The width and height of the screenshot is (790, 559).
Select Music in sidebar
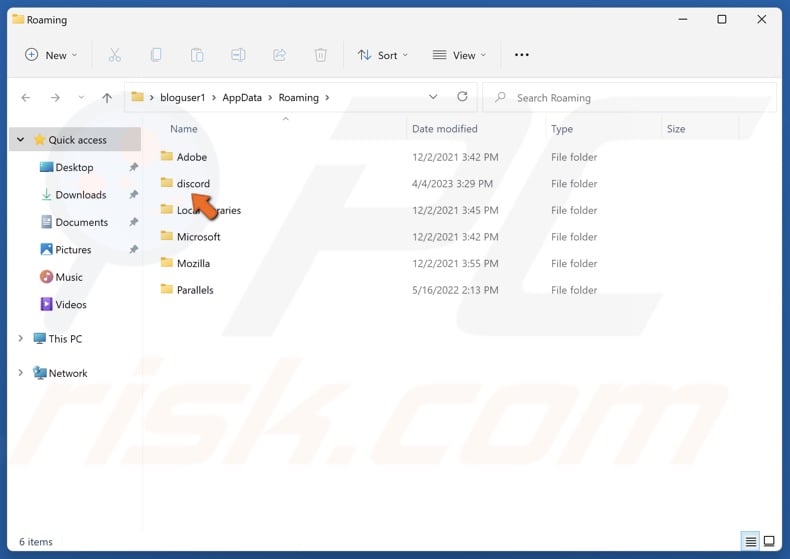[x=69, y=277]
